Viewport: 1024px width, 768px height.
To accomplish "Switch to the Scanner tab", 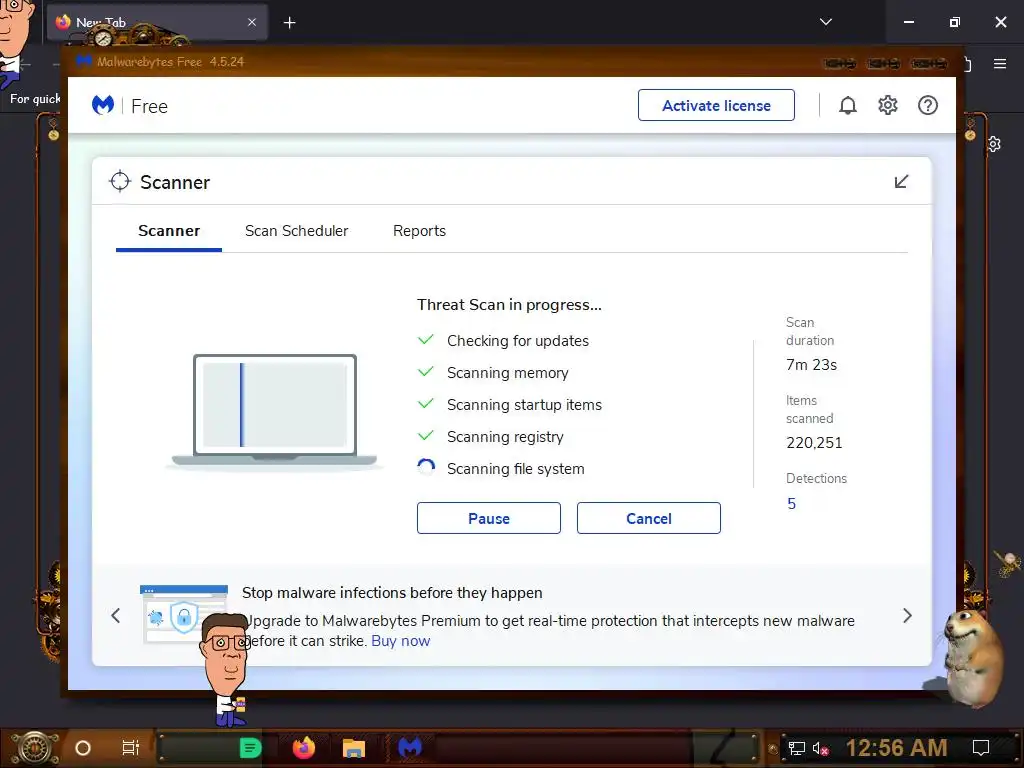I will (169, 231).
